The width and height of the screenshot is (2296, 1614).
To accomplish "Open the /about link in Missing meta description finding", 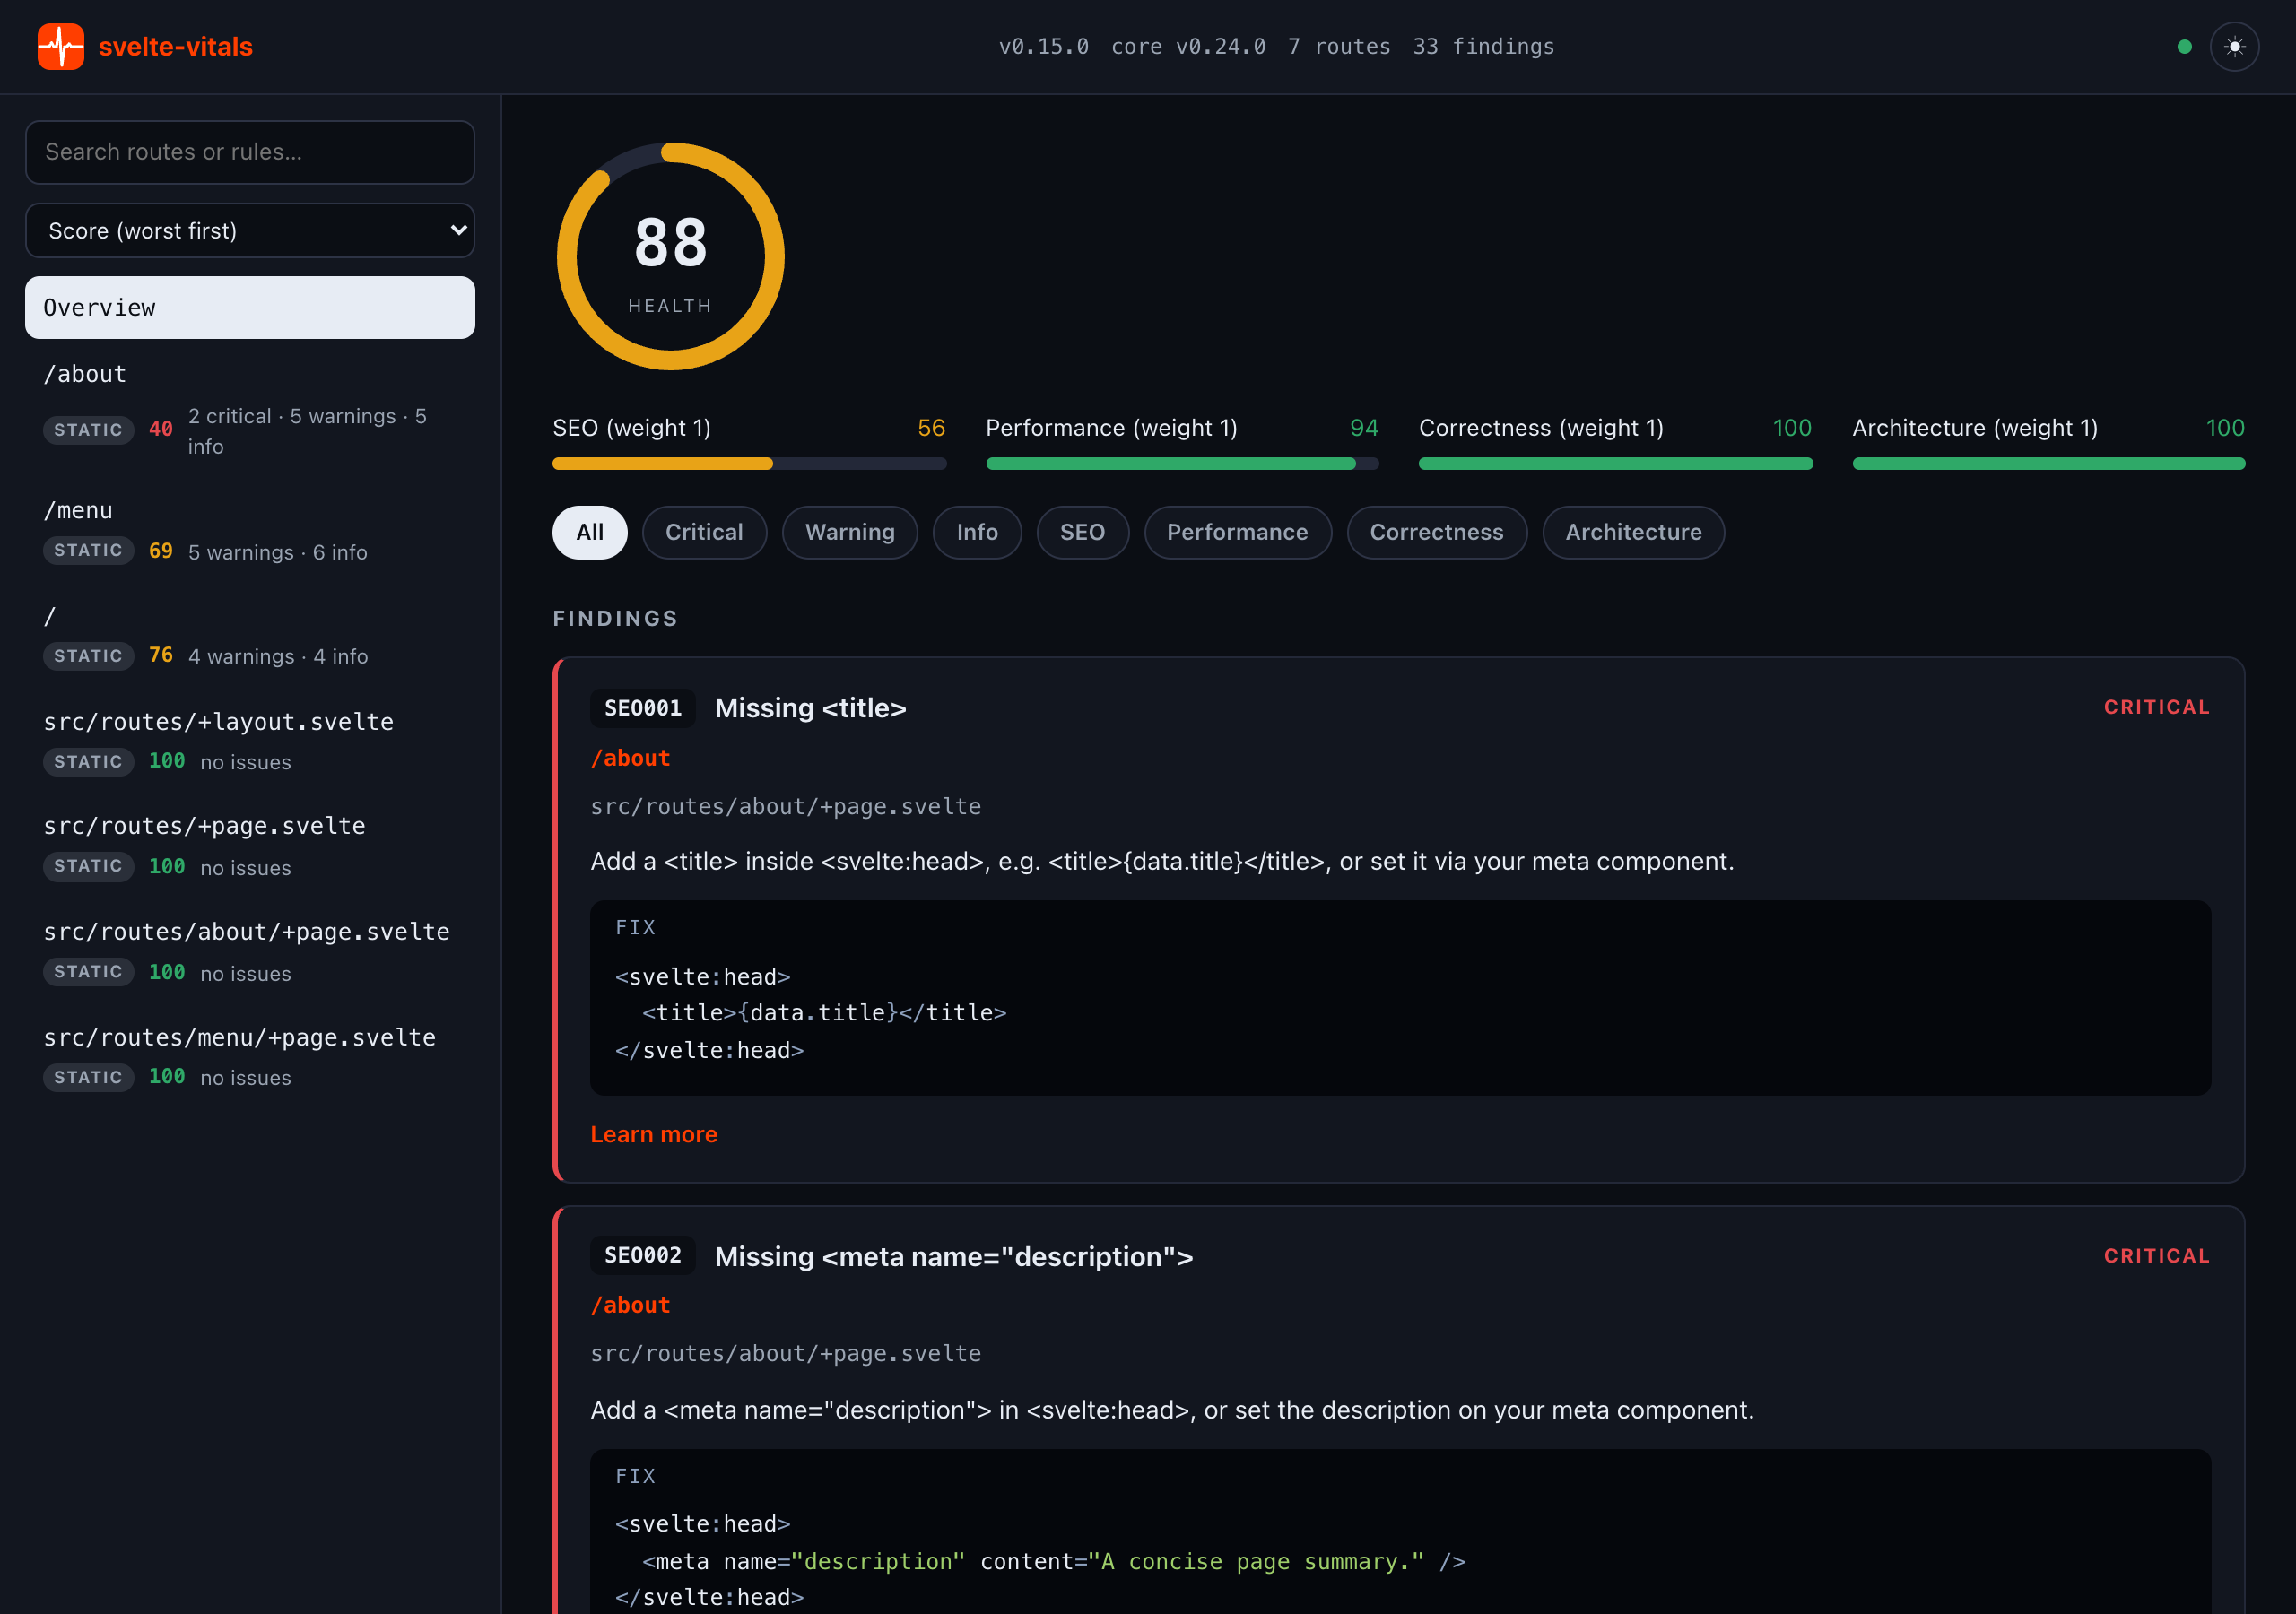I will (631, 1305).
